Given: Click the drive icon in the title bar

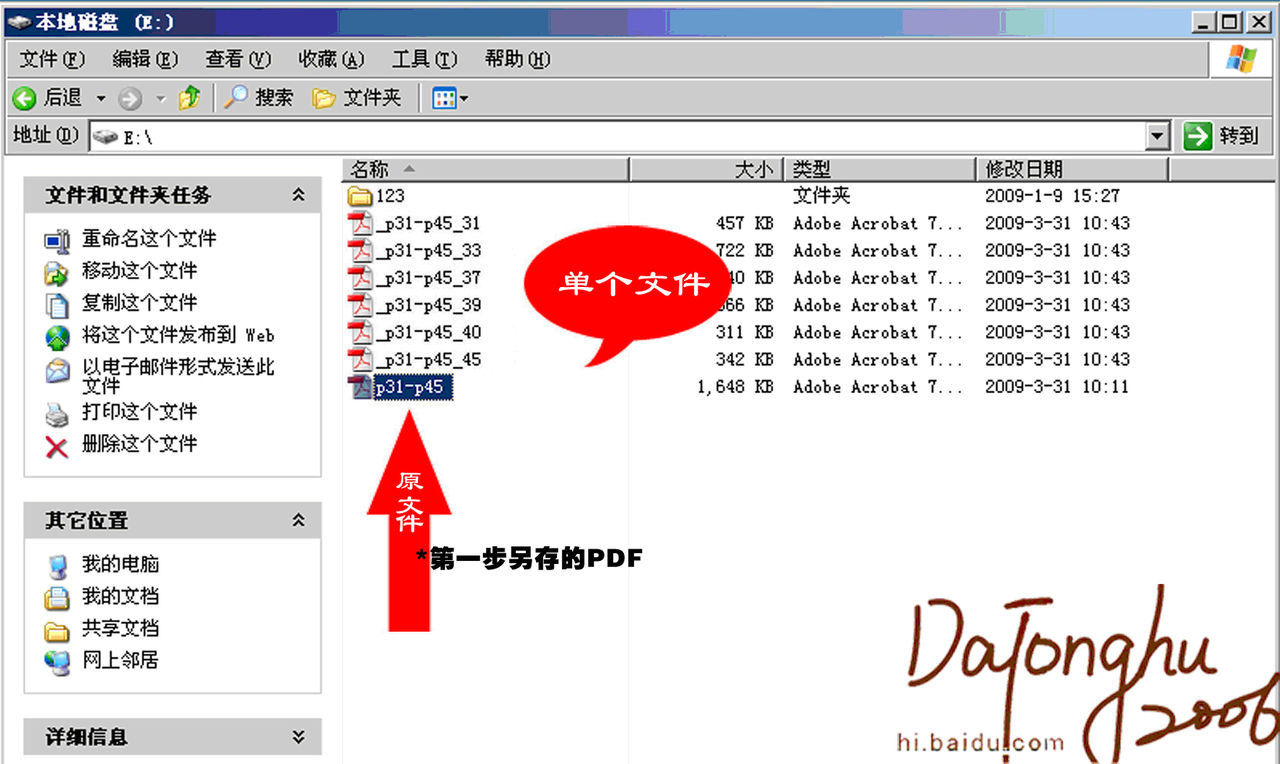Looking at the screenshot, I should point(18,21).
